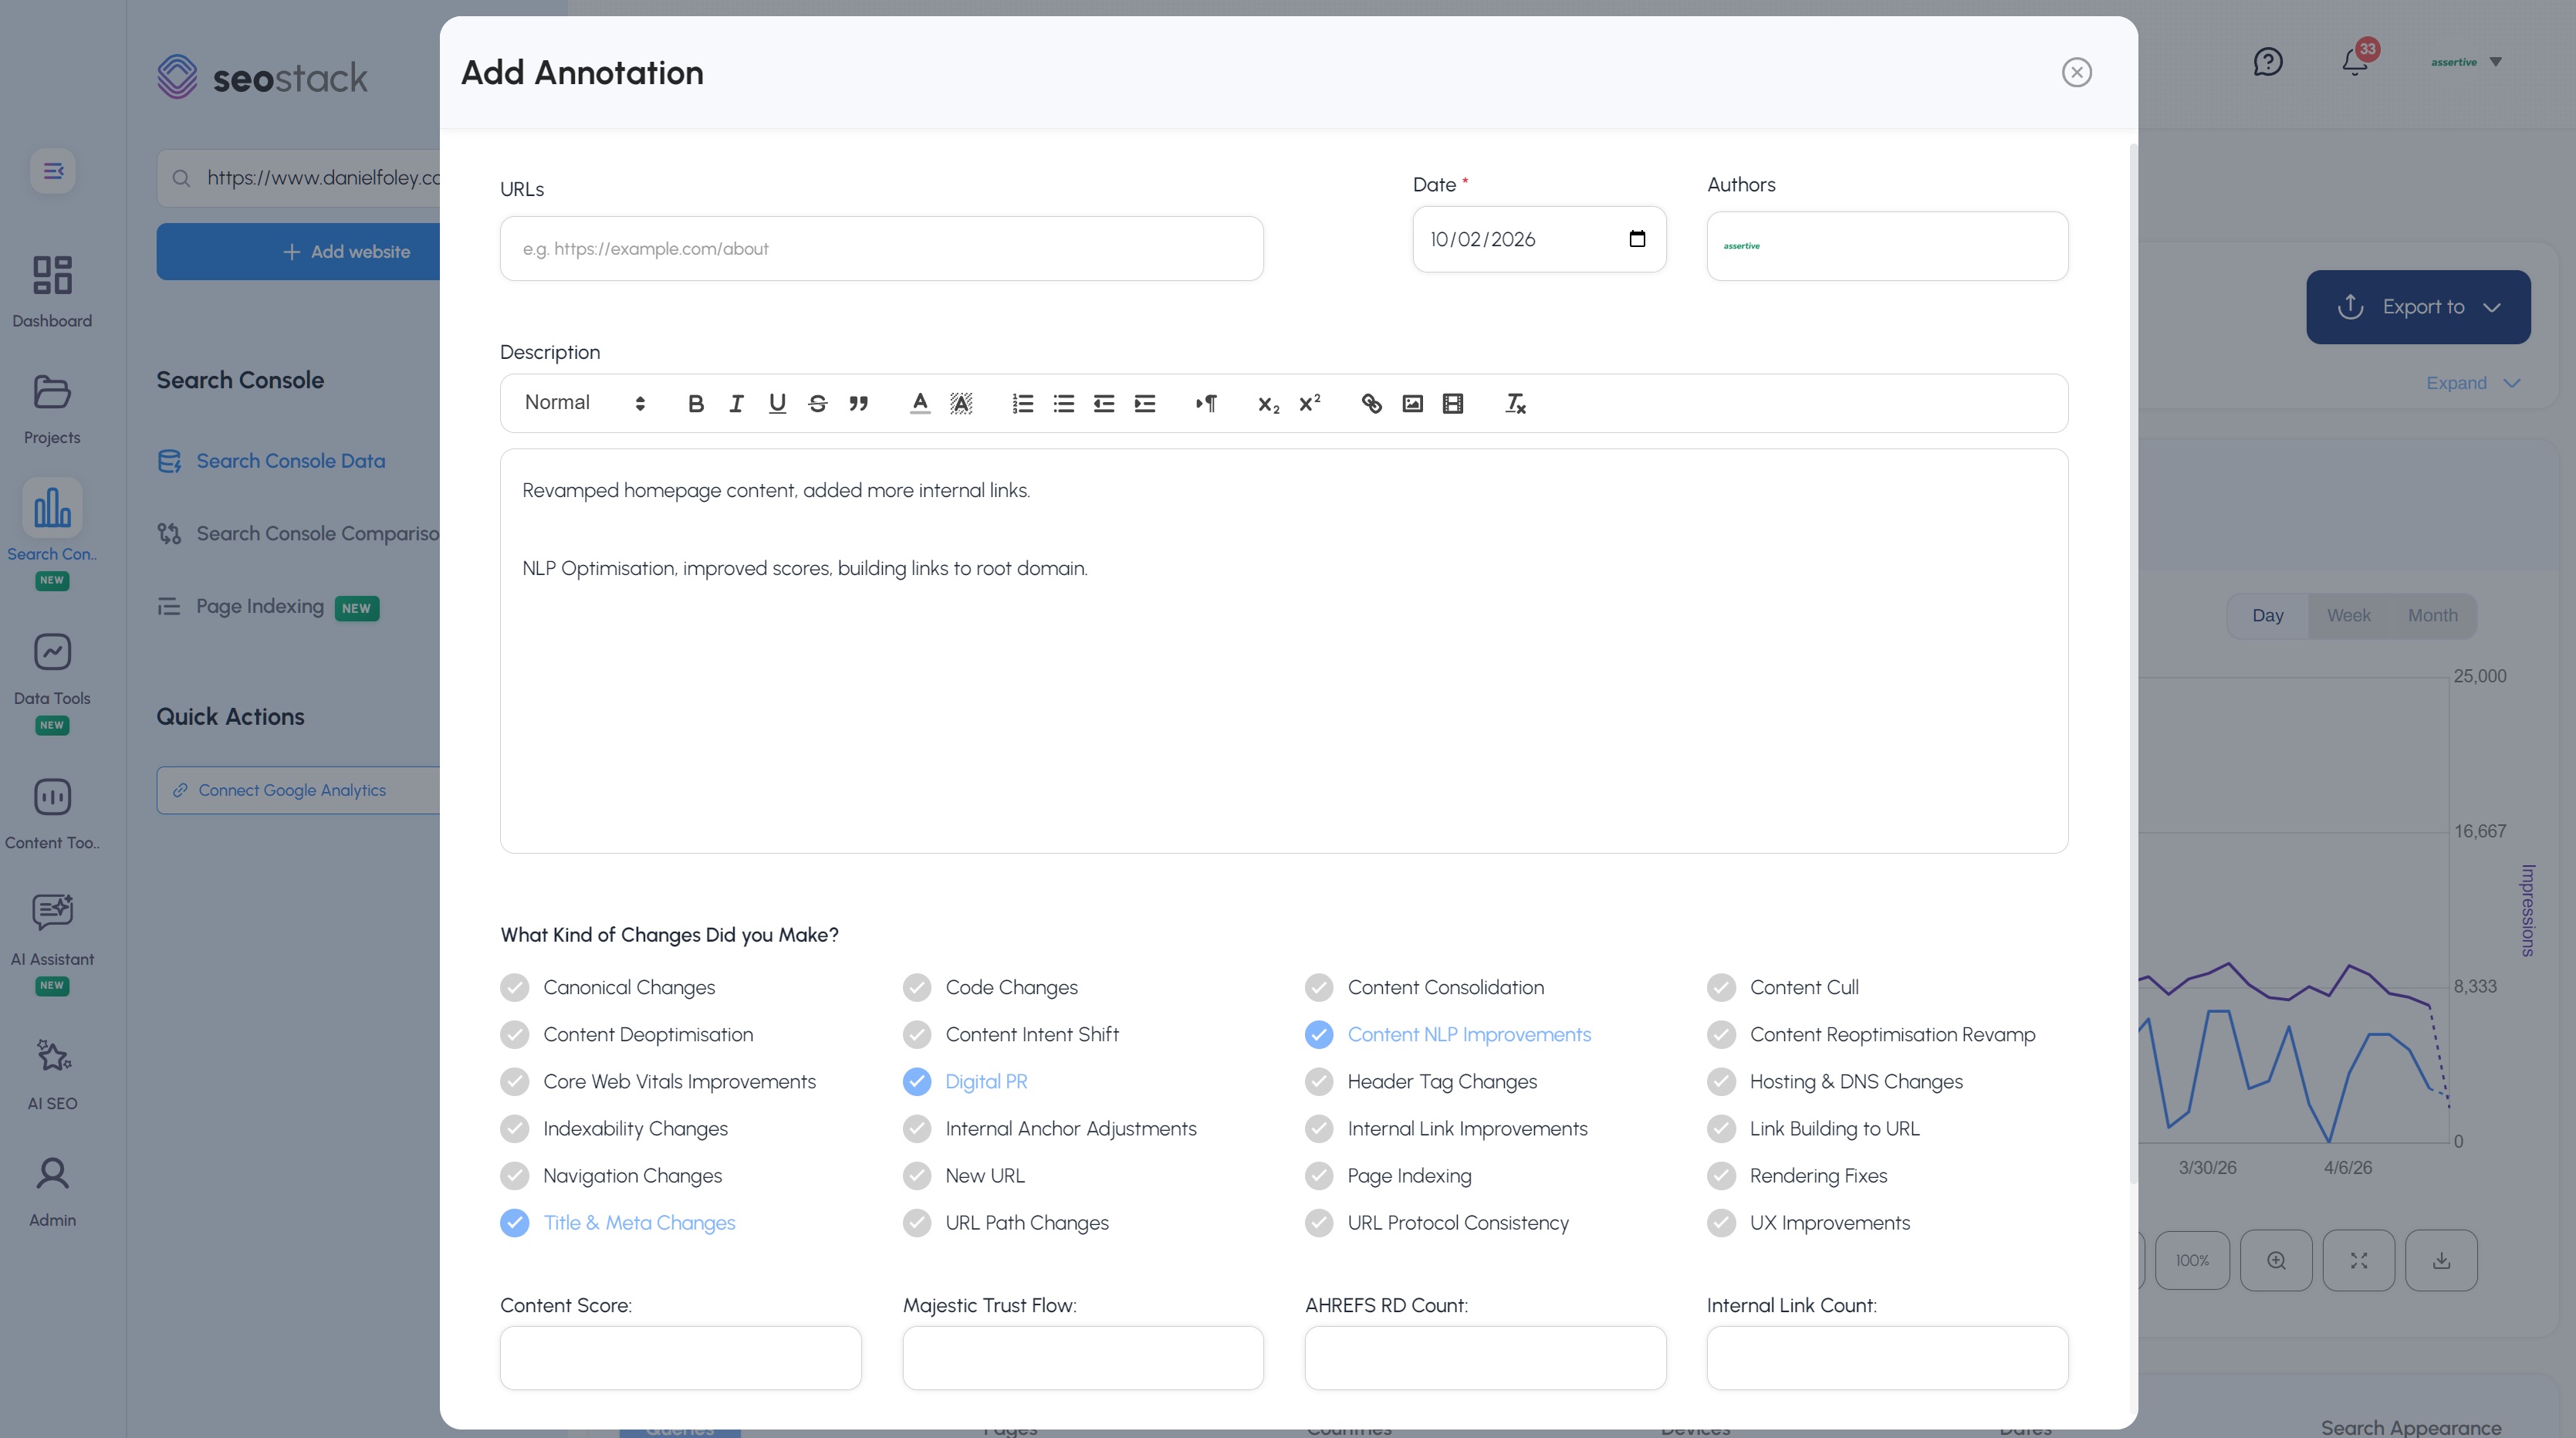This screenshot has height=1438, width=2576.
Task: Check the Link Building to URL option
Action: coord(1721,1128)
